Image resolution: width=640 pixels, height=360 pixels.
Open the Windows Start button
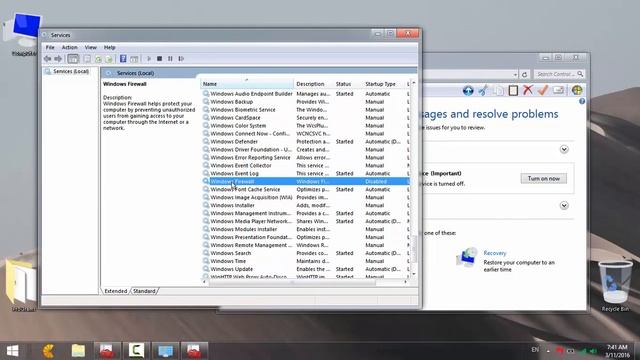(x=13, y=351)
